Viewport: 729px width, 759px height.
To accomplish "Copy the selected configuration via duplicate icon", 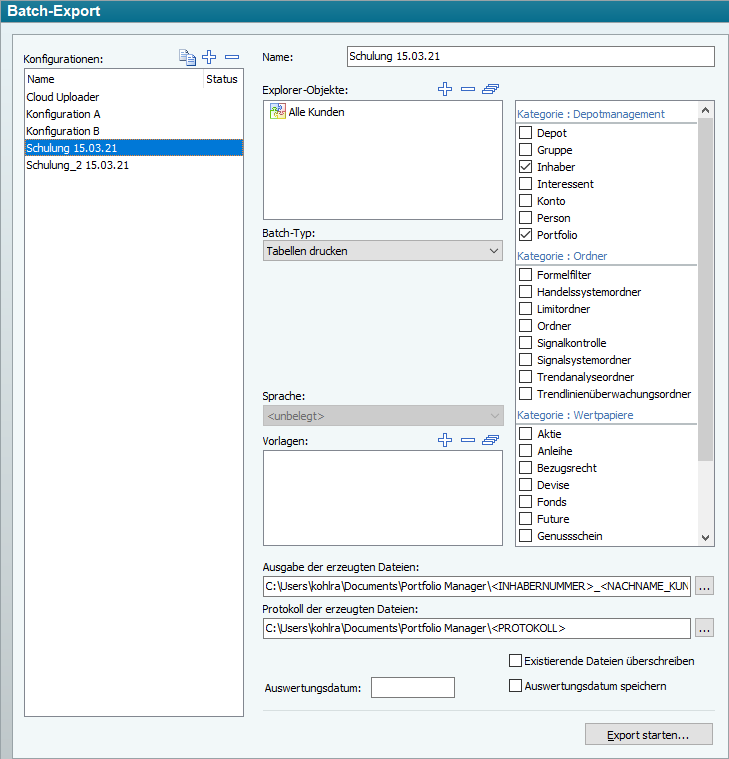I will (187, 58).
